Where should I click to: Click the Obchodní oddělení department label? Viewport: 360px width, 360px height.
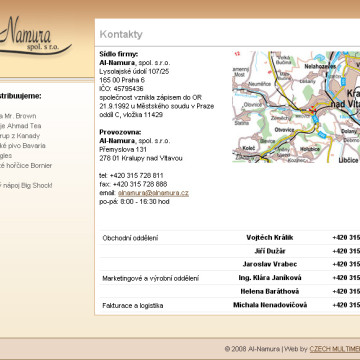[x=130, y=238]
